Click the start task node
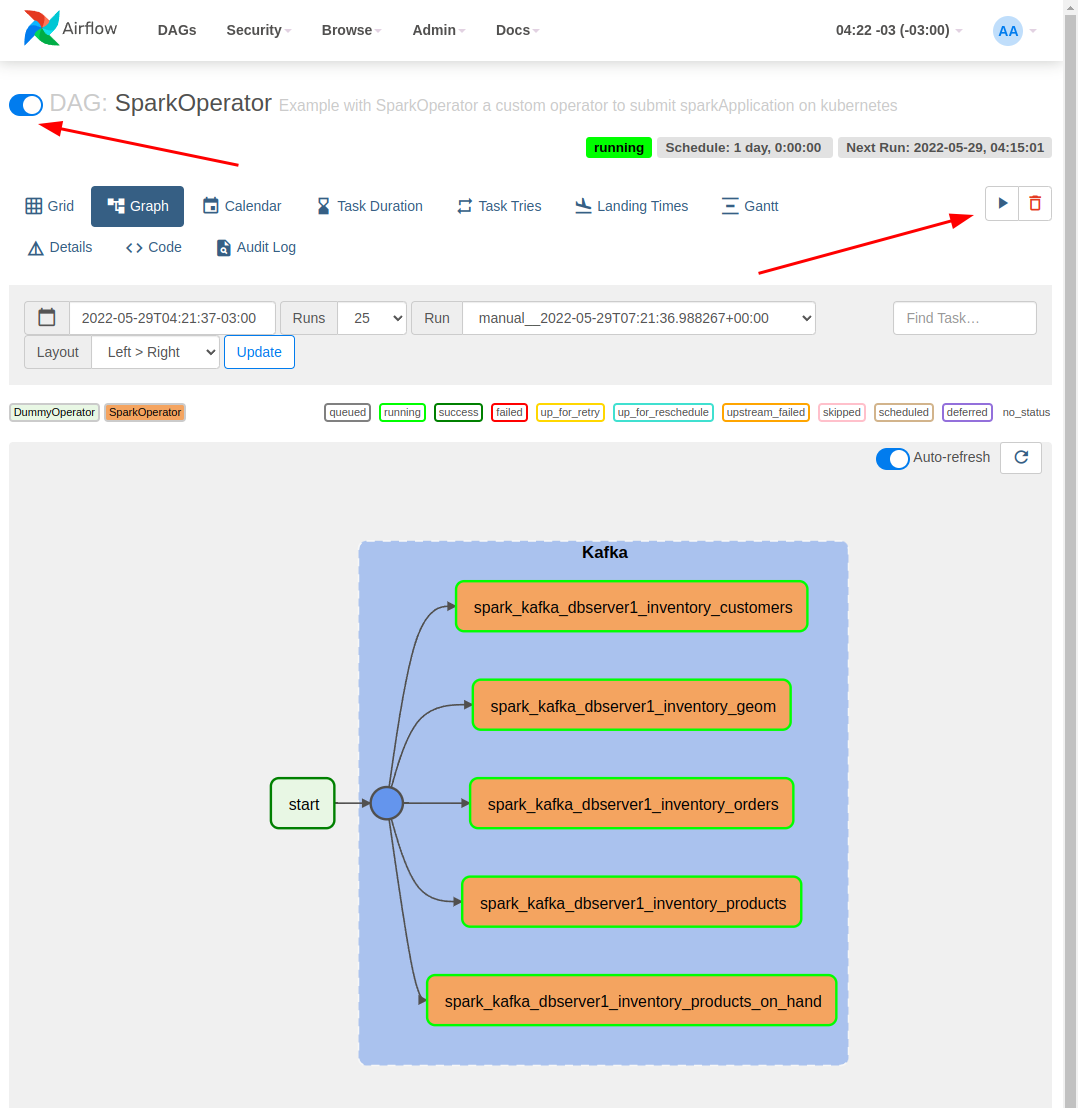1078x1108 pixels. pyautogui.click(x=302, y=803)
